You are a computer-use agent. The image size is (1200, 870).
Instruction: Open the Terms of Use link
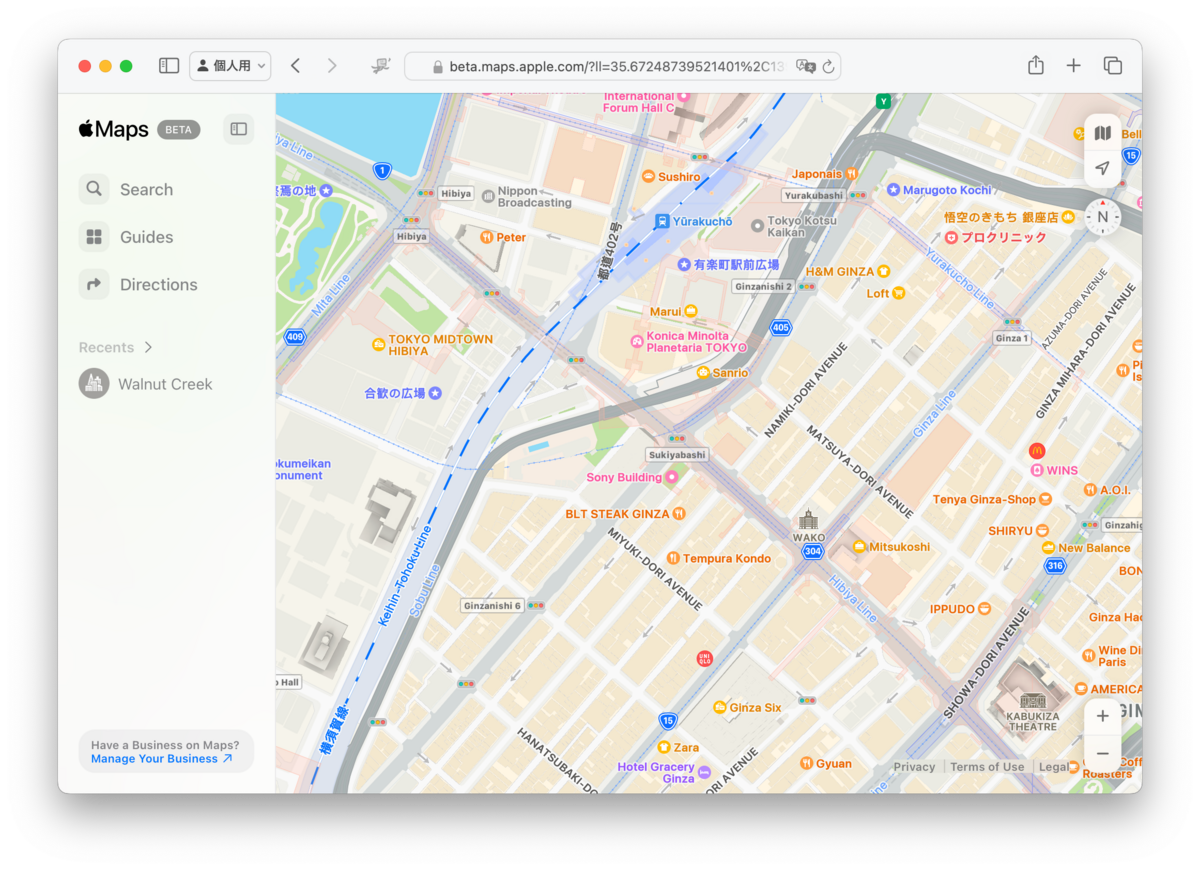click(987, 767)
